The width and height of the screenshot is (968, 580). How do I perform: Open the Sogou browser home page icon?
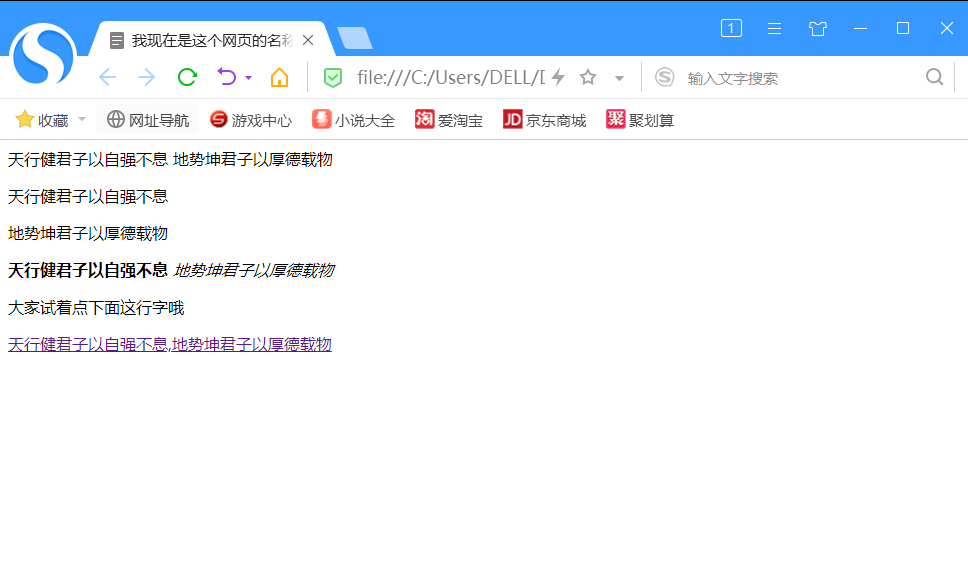point(279,76)
